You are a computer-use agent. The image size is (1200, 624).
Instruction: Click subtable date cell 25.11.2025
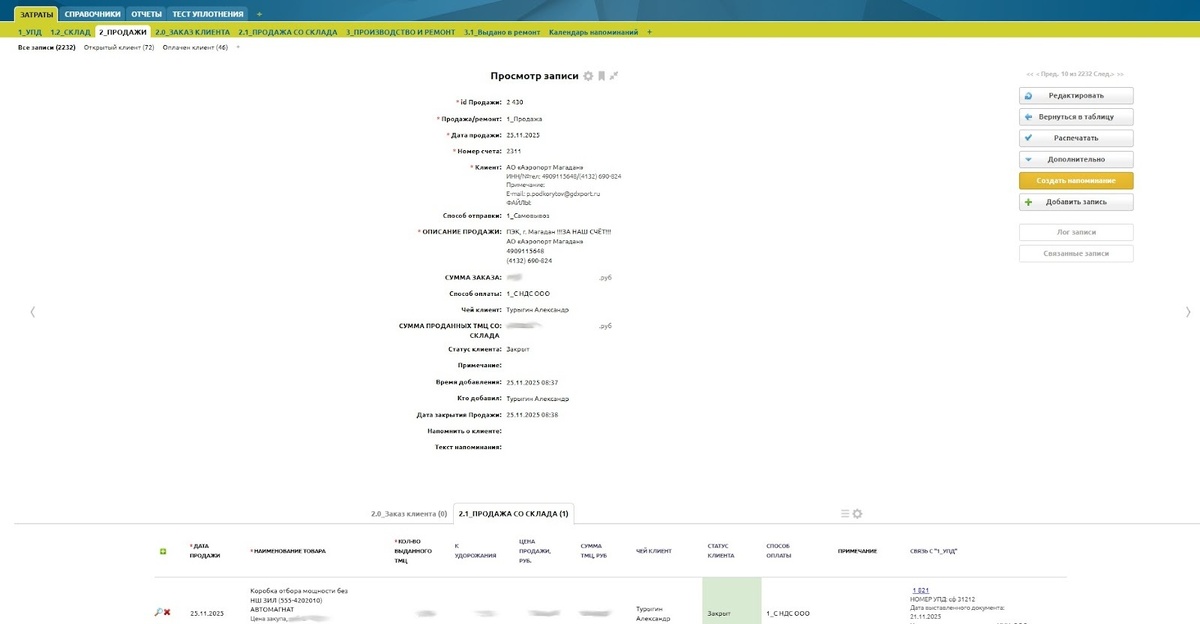(207, 612)
